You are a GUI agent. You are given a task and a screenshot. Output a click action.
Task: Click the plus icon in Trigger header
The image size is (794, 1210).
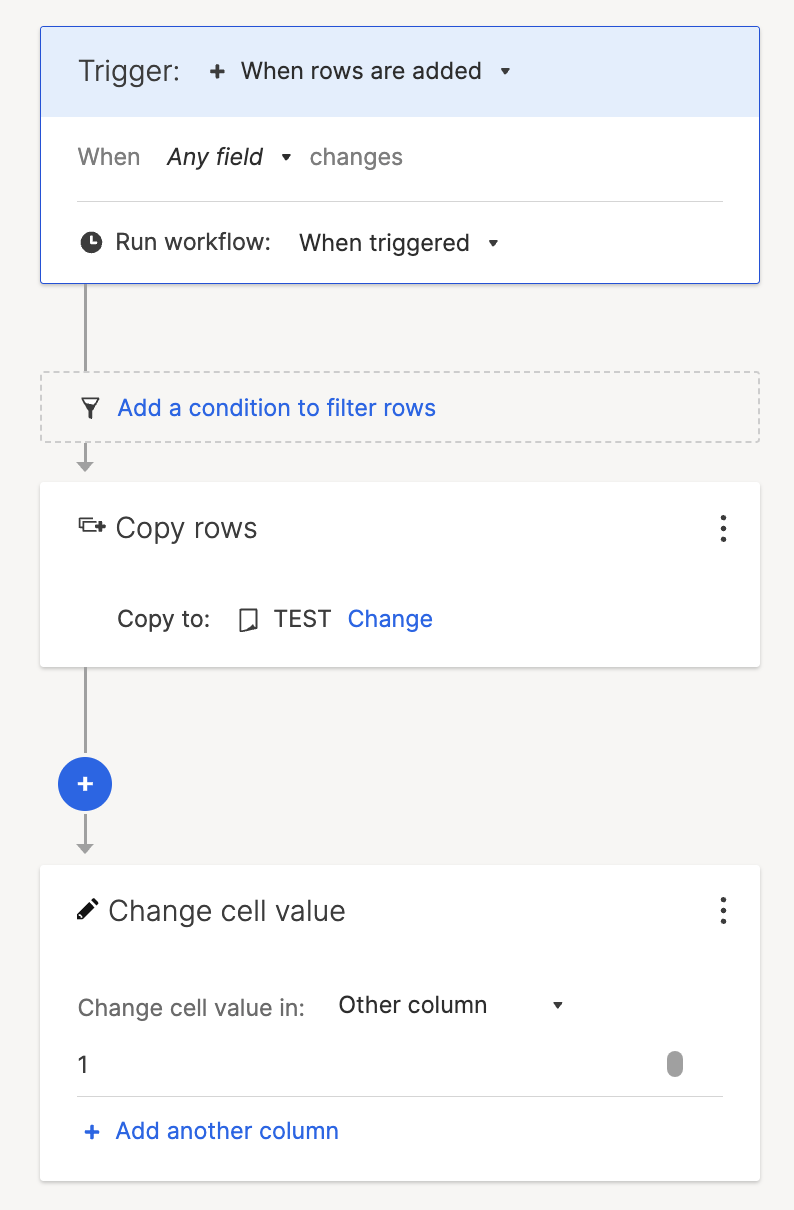217,71
